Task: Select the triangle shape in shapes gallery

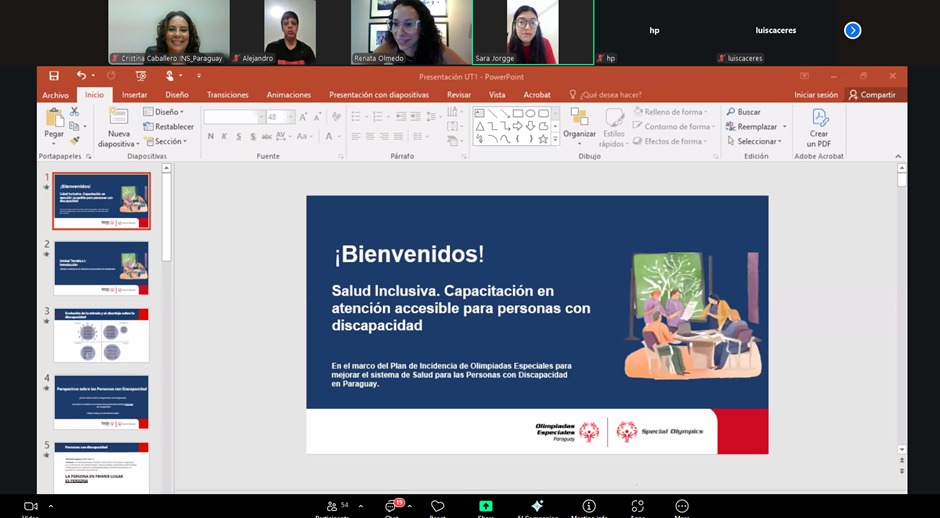Action: (480, 126)
